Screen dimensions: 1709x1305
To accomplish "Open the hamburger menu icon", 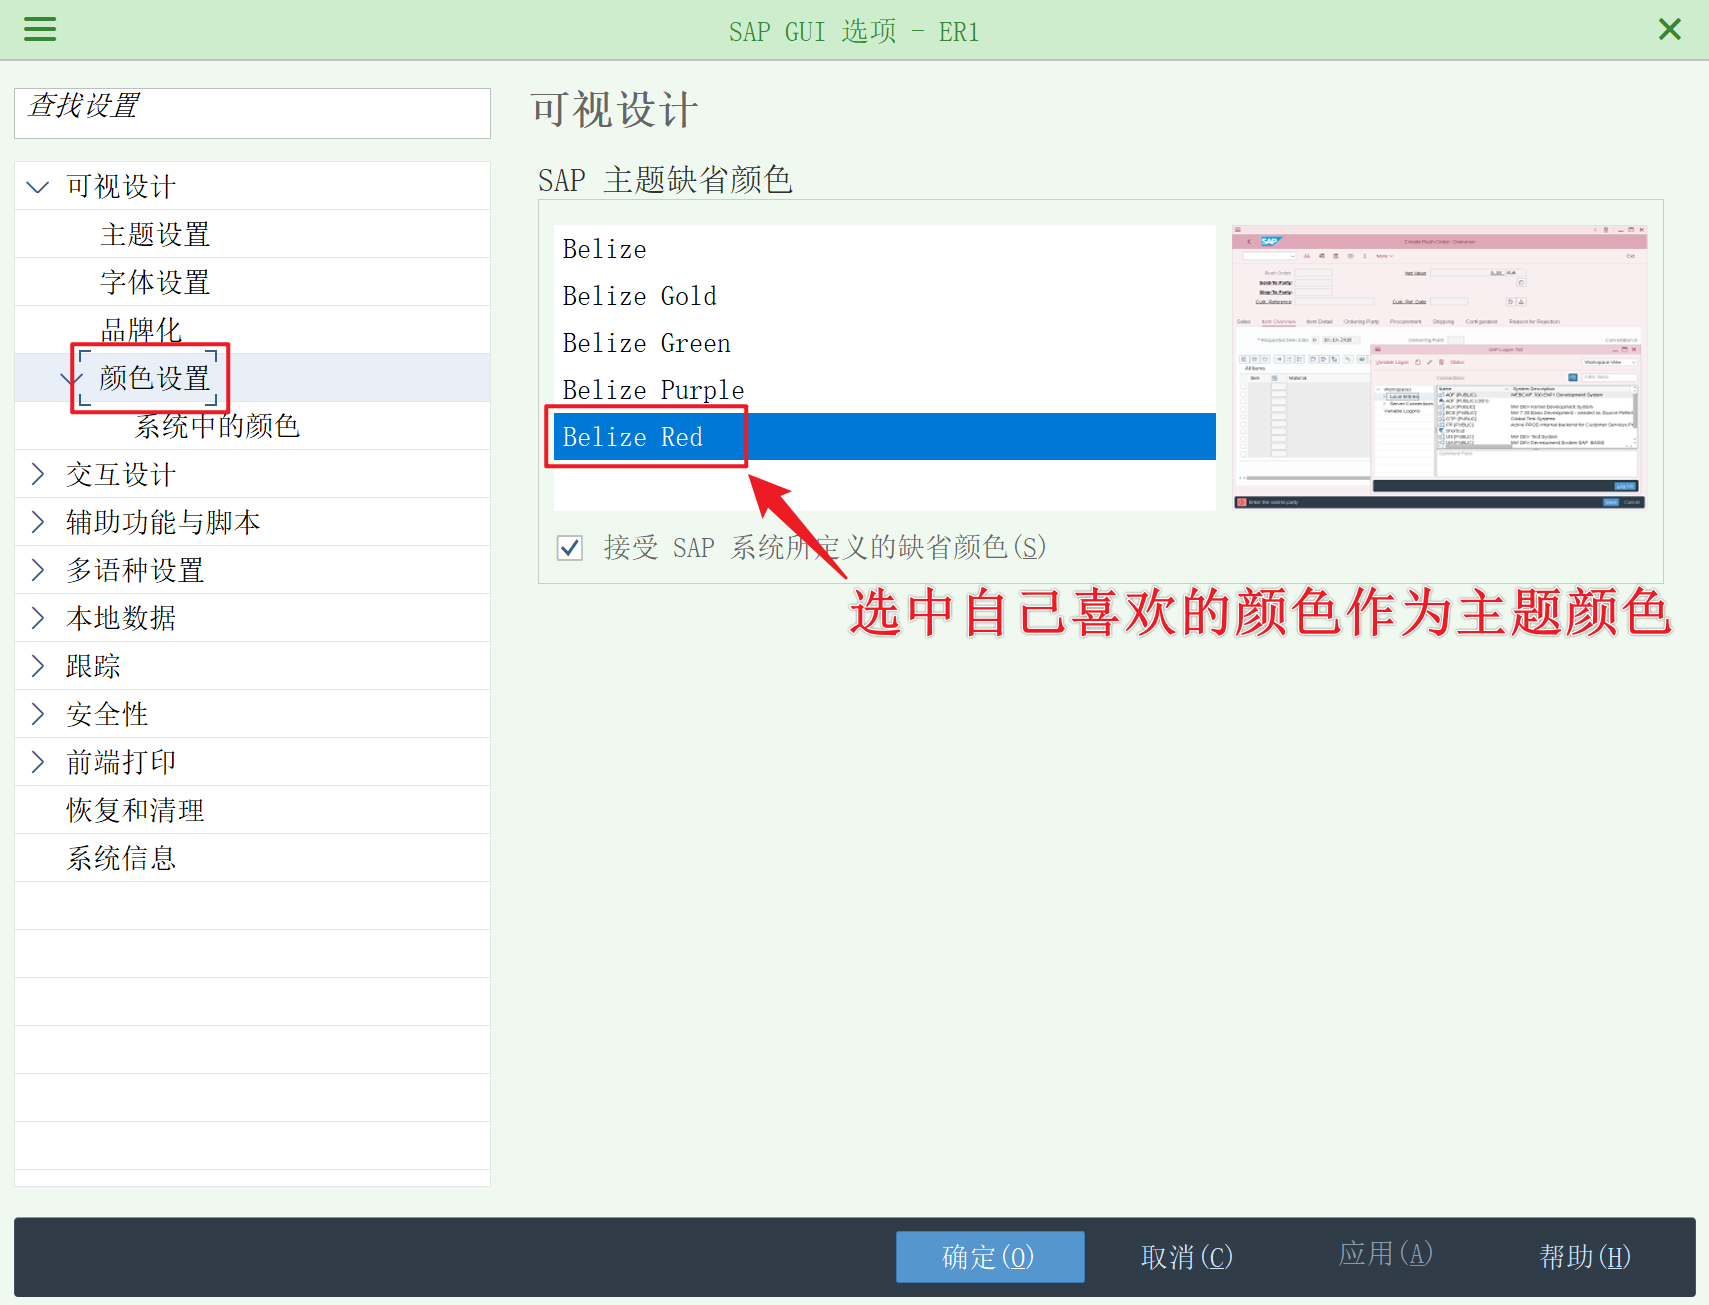I will 40,29.
